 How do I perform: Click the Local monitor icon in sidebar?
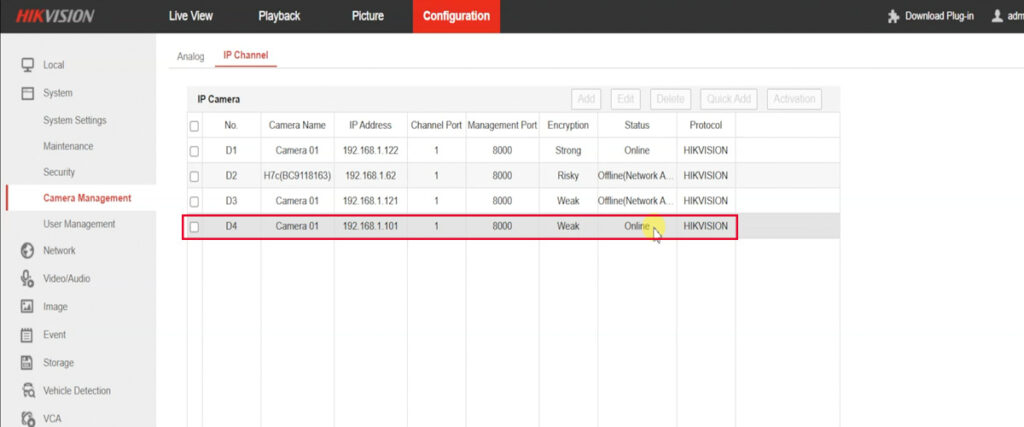click(x=28, y=65)
